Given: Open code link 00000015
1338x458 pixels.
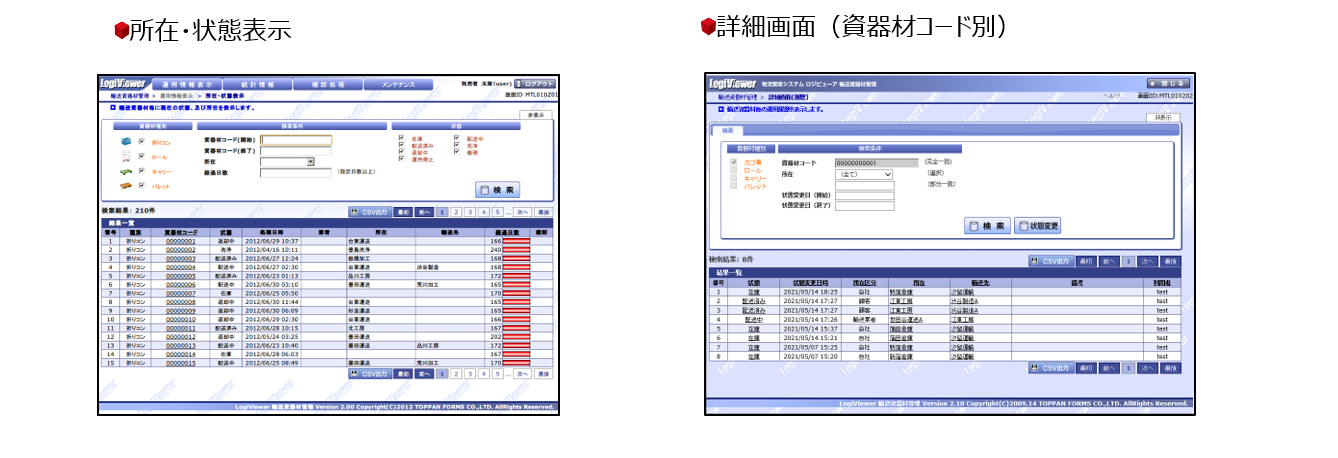Looking at the screenshot, I should [x=180, y=362].
